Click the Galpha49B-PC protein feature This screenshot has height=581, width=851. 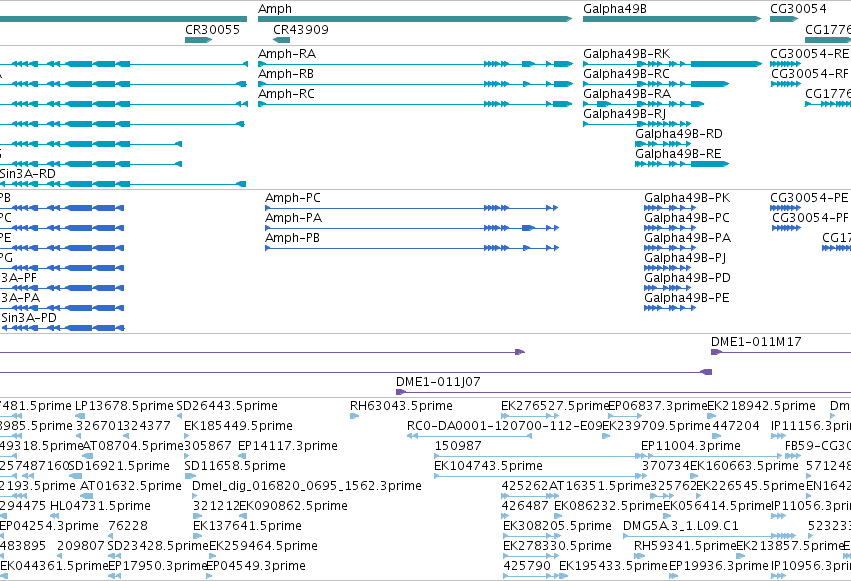tap(670, 228)
